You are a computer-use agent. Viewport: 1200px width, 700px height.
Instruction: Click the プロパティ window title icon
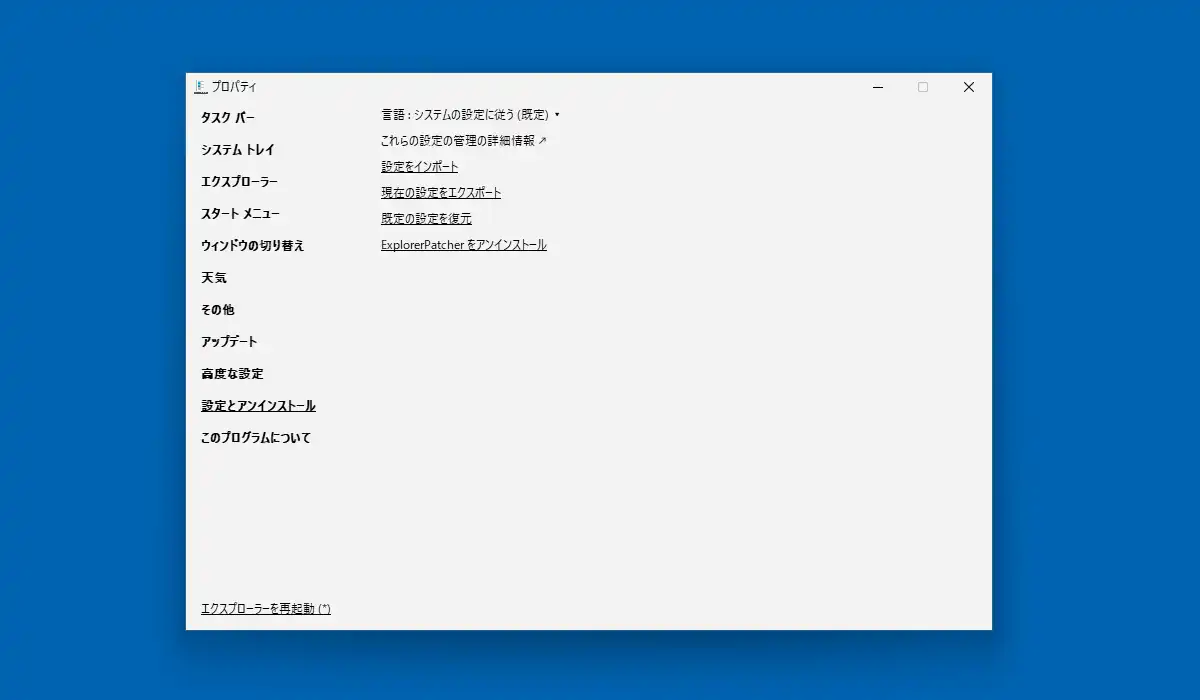[x=200, y=87]
